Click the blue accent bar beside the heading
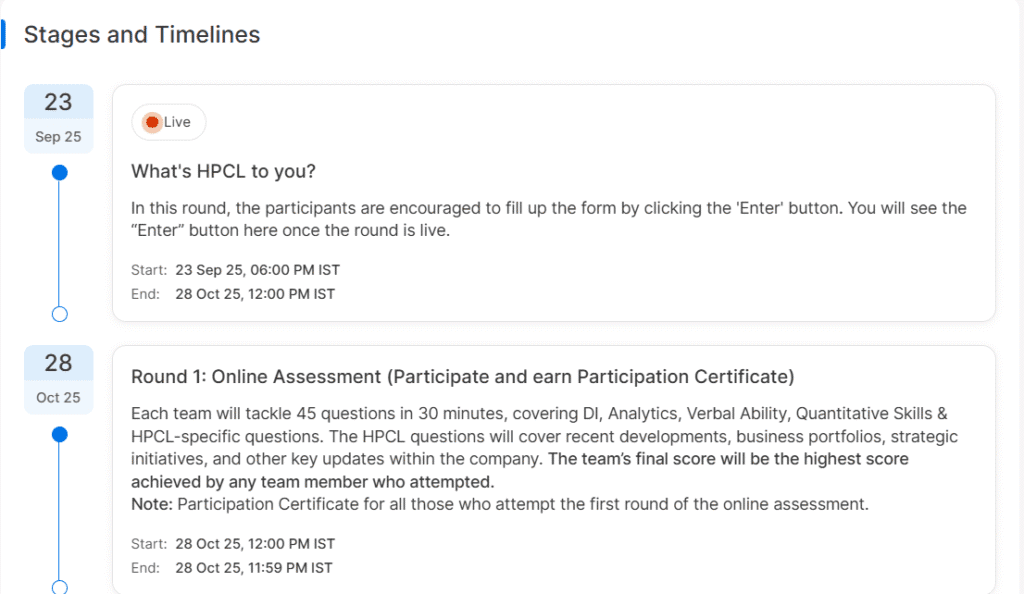This screenshot has width=1024, height=594. tap(3, 34)
